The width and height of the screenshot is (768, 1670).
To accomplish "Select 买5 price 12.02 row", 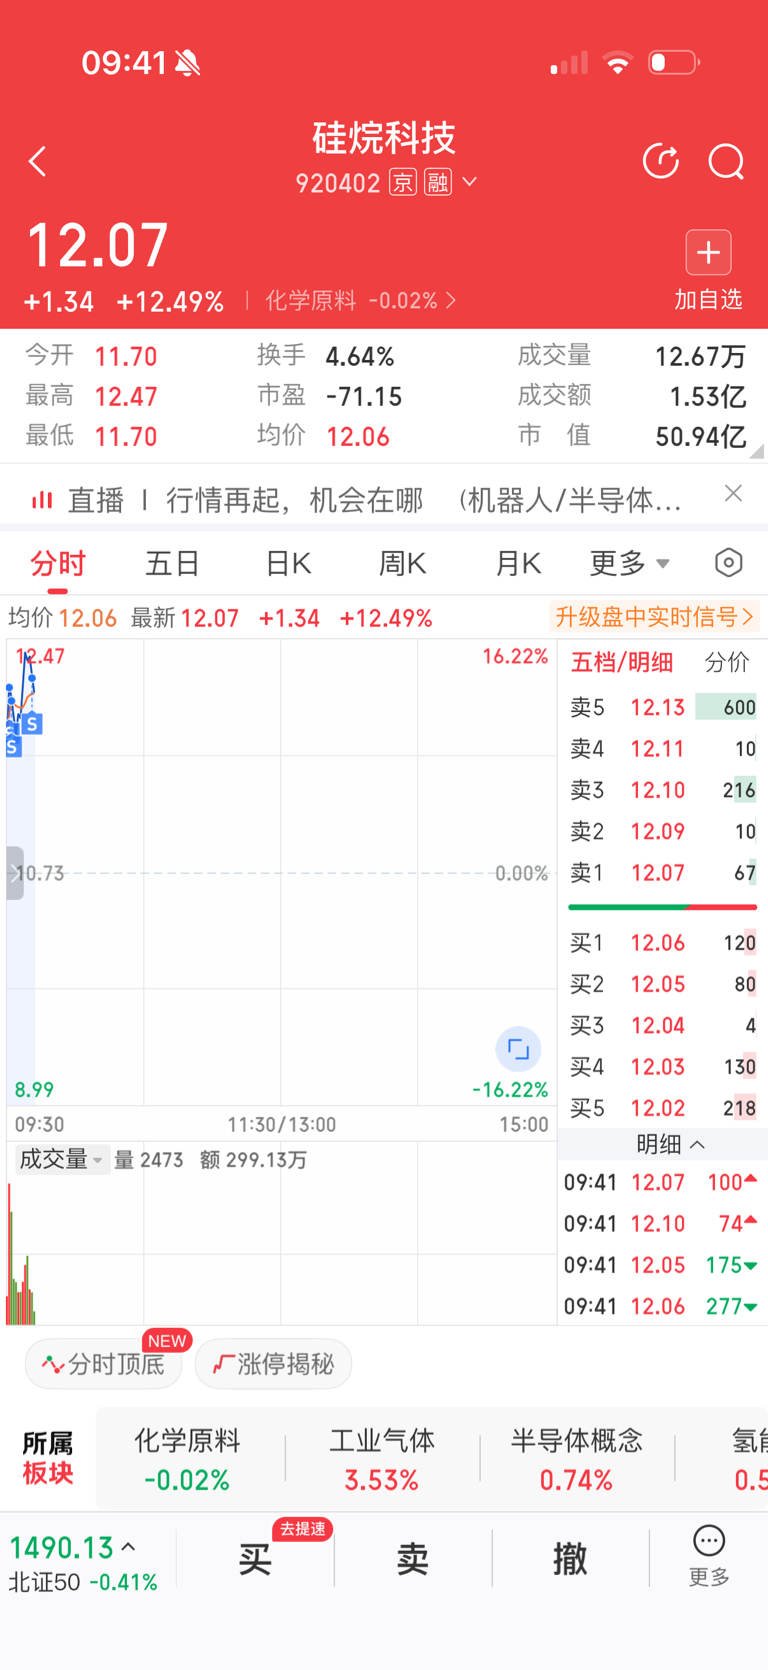I will (x=662, y=1108).
